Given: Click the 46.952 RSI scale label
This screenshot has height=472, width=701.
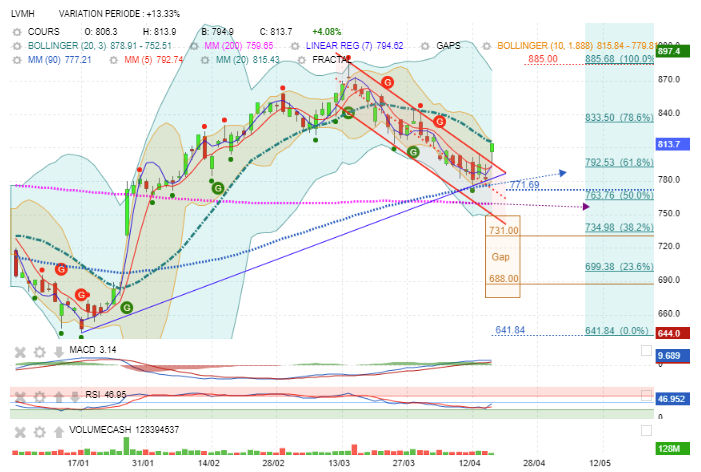Looking at the screenshot, I should click(x=673, y=399).
